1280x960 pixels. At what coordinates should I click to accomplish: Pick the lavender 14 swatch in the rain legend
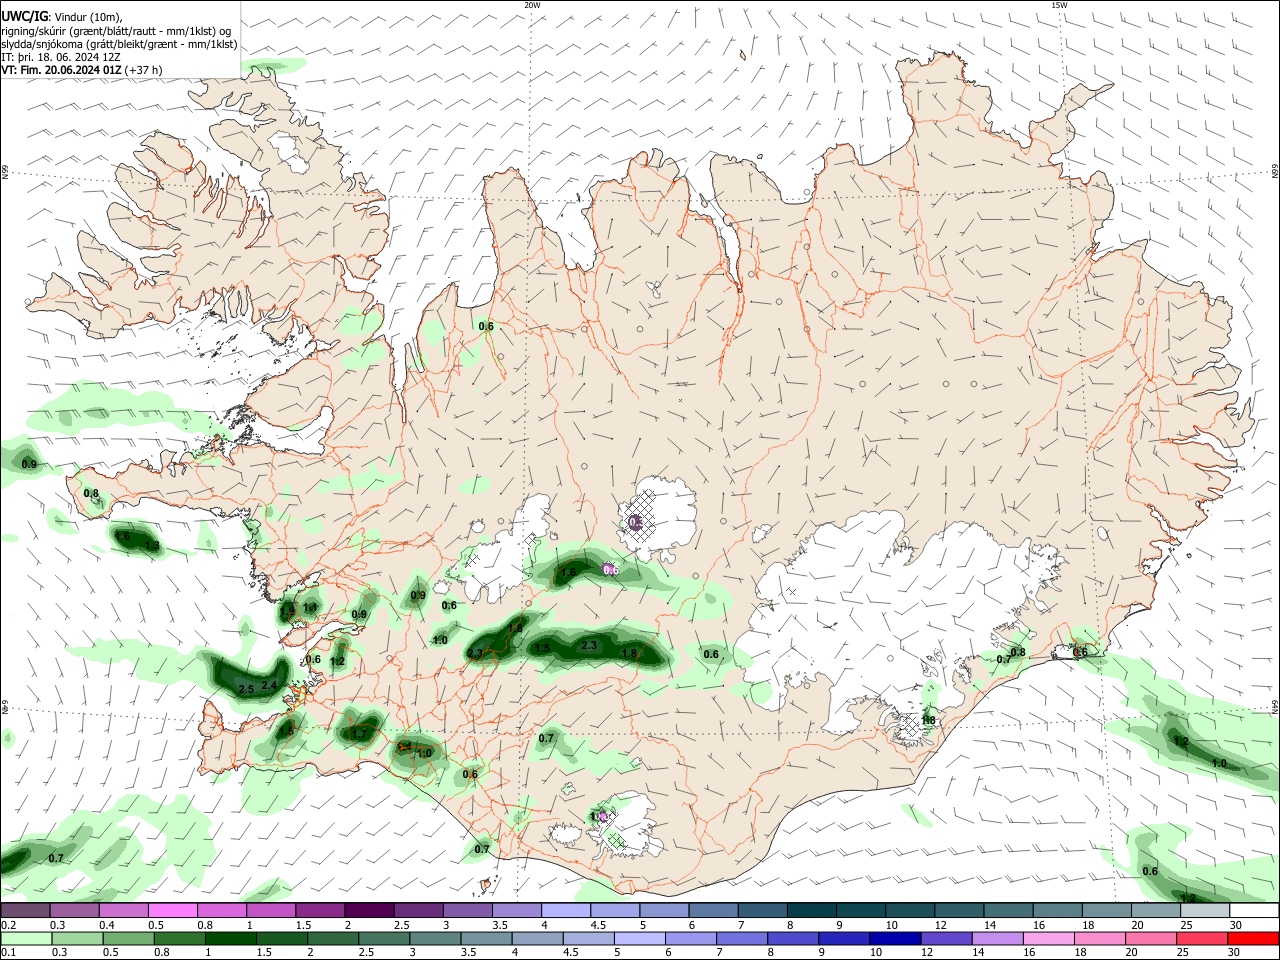coord(998,939)
